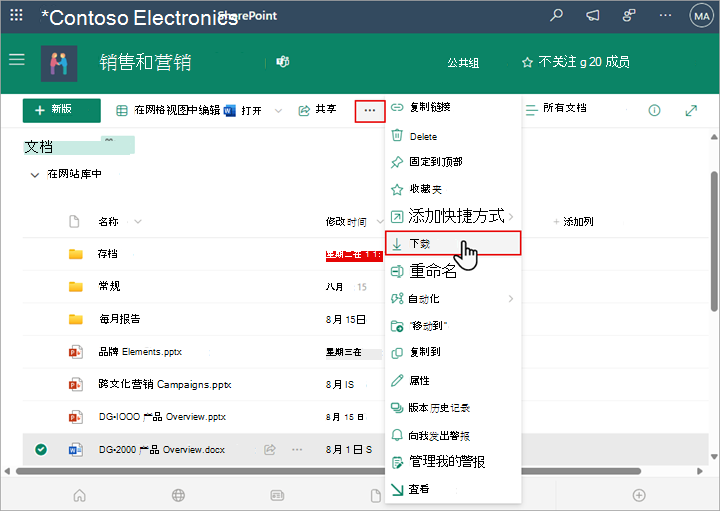720x511 pixels.
Task: Expand 自动化 submenu
Action: point(453,299)
